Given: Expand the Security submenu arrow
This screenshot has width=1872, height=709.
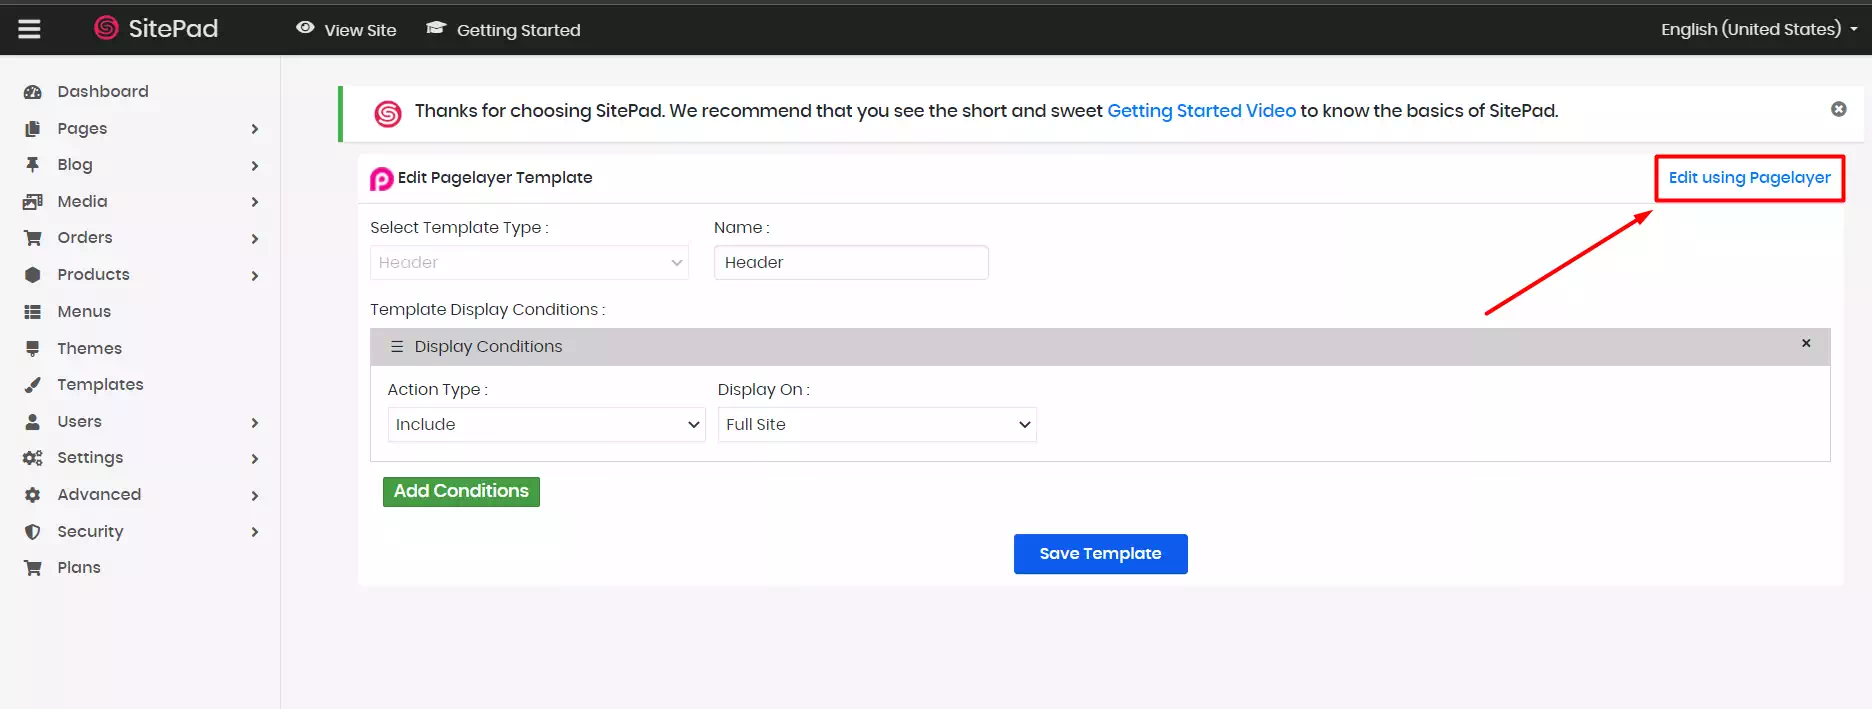Looking at the screenshot, I should (255, 532).
